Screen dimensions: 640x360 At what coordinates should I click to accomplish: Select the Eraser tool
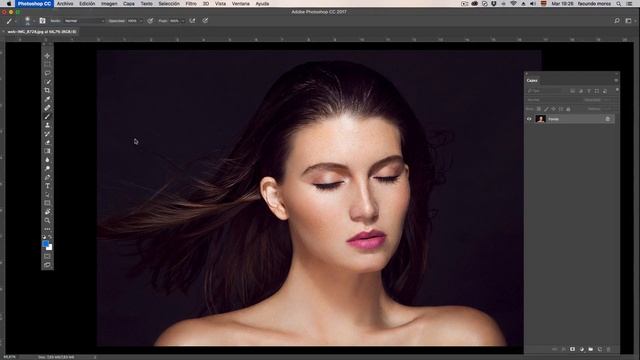(x=47, y=142)
